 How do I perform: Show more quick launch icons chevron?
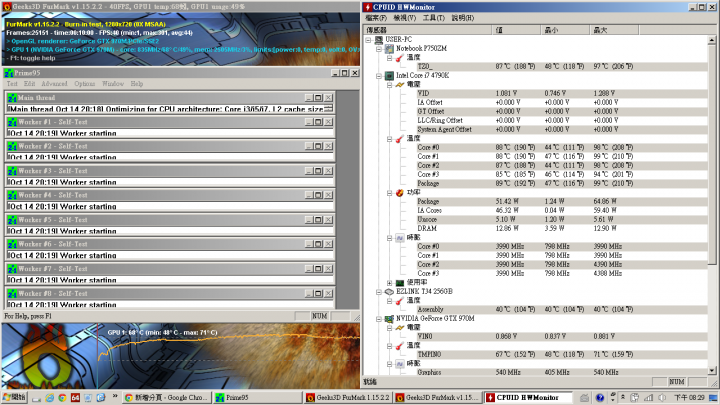tap(115, 396)
